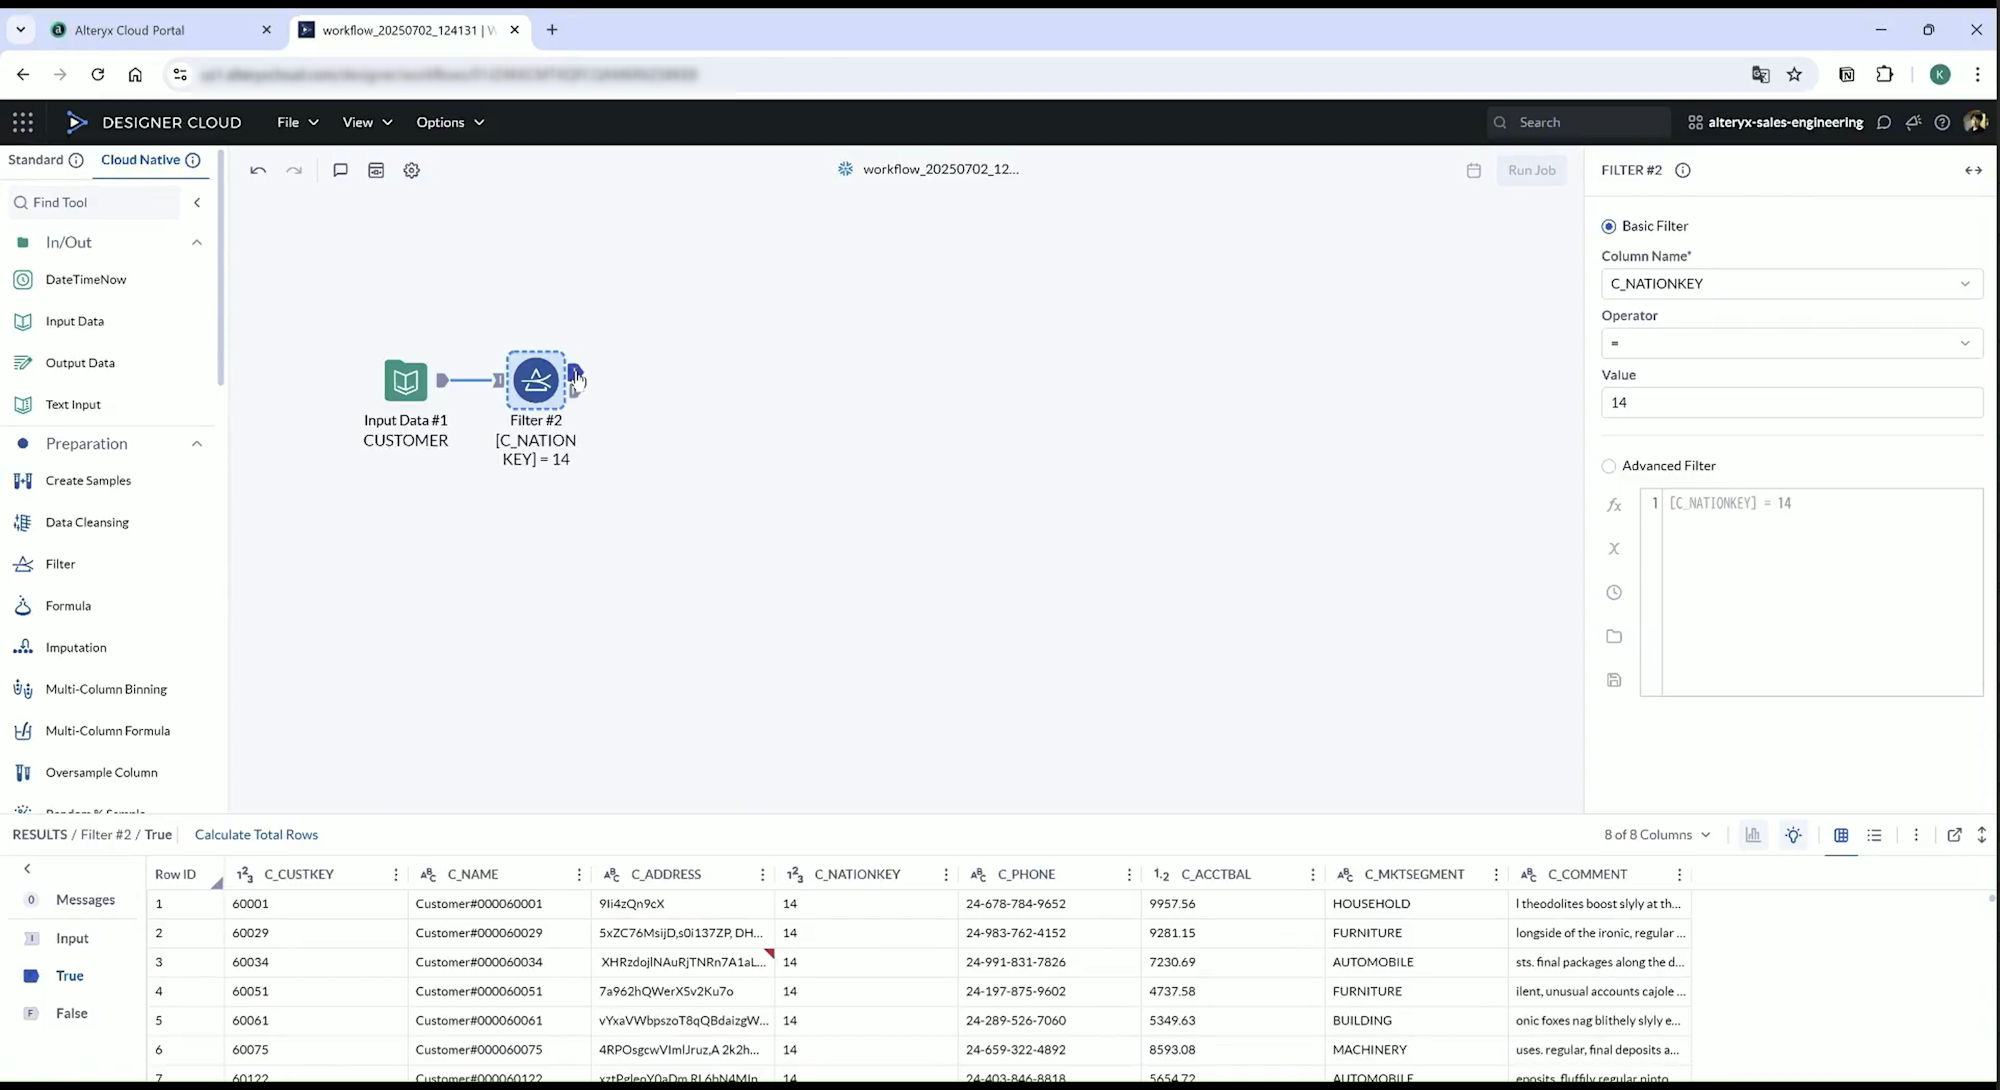
Task: Click the Run Job button
Action: click(1531, 170)
